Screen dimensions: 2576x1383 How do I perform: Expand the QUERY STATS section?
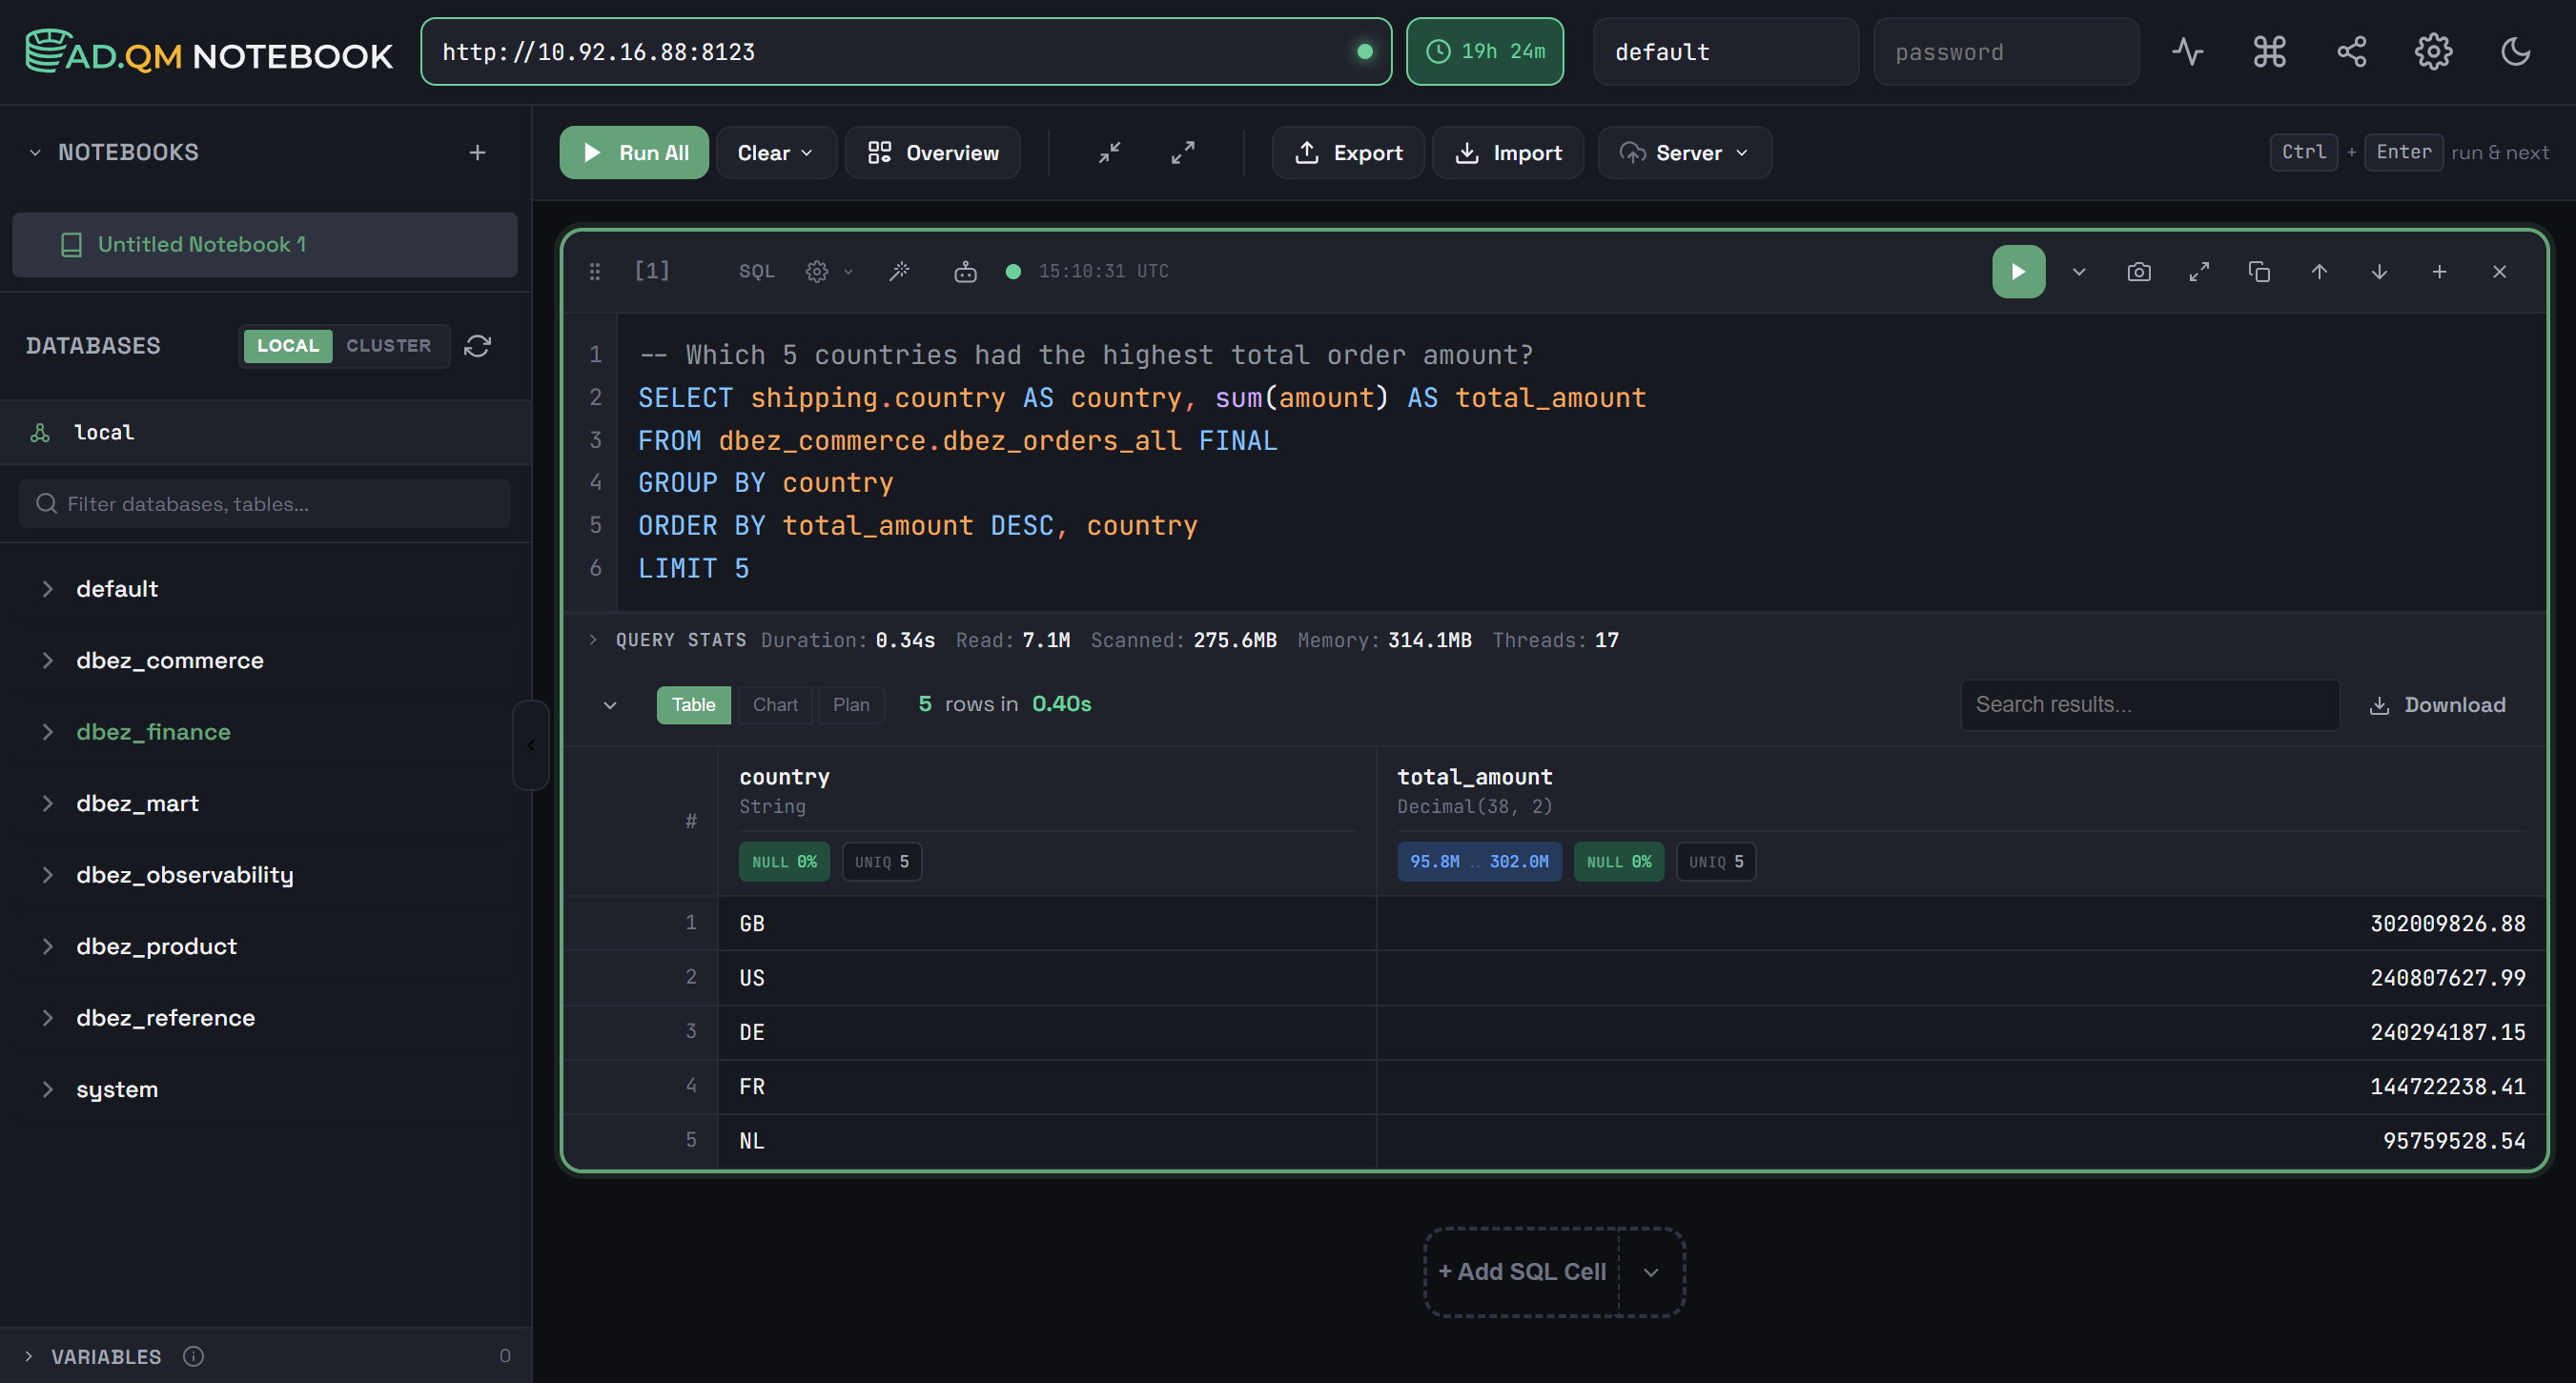tap(592, 640)
